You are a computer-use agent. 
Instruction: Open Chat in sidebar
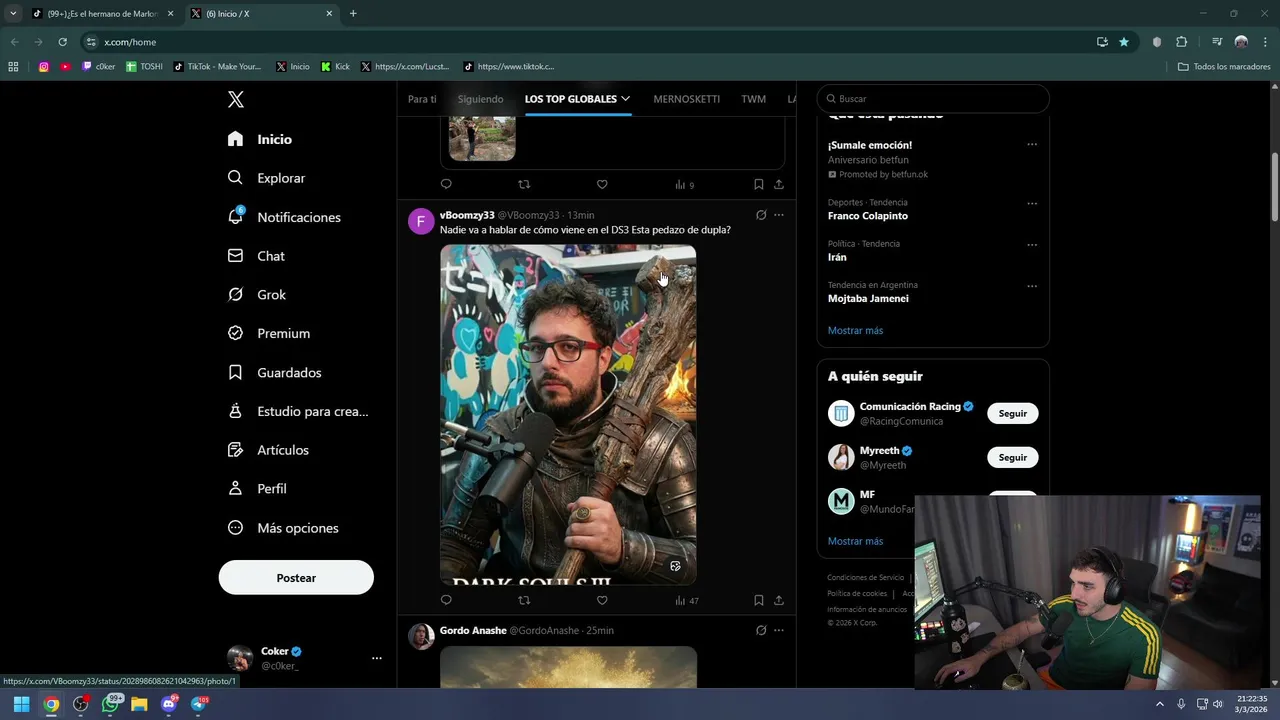pyautogui.click(x=256, y=256)
